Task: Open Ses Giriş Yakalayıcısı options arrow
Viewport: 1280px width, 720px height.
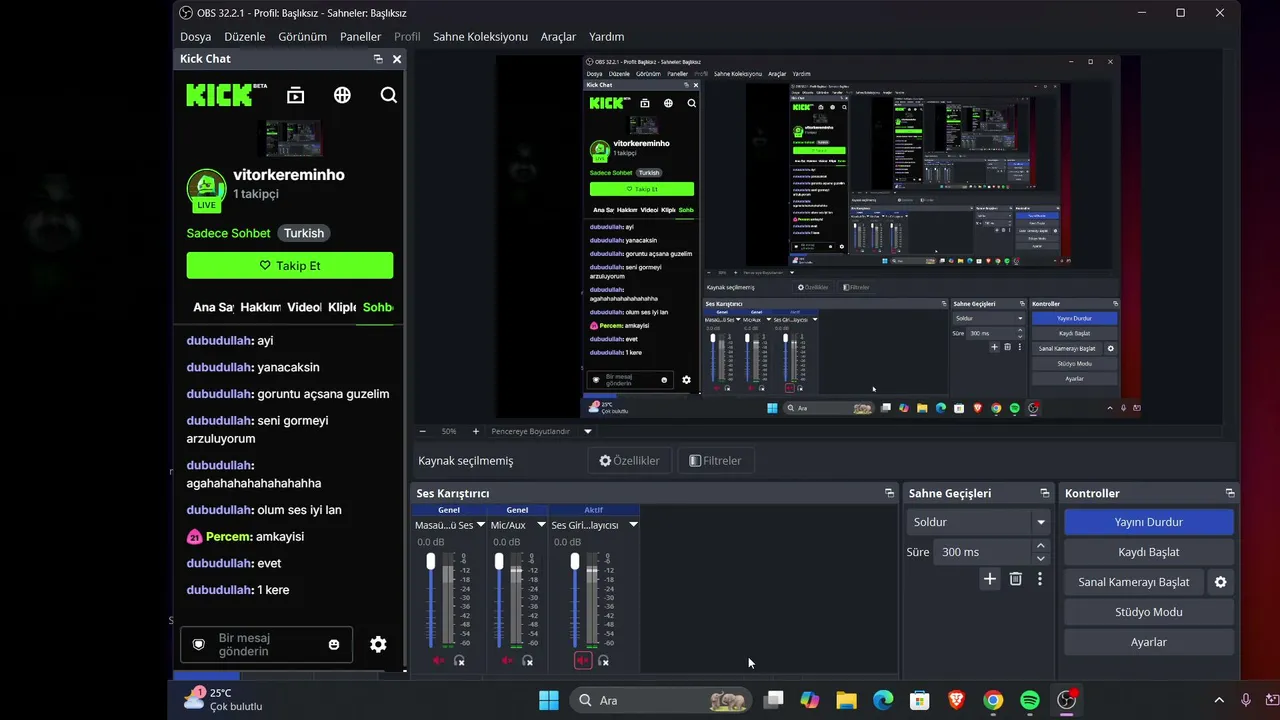Action: (633, 525)
